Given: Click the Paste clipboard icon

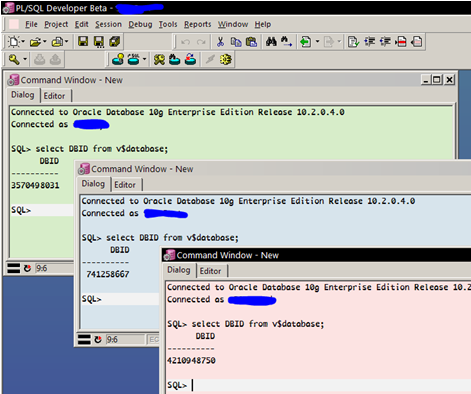Looking at the screenshot, I should click(251, 42).
